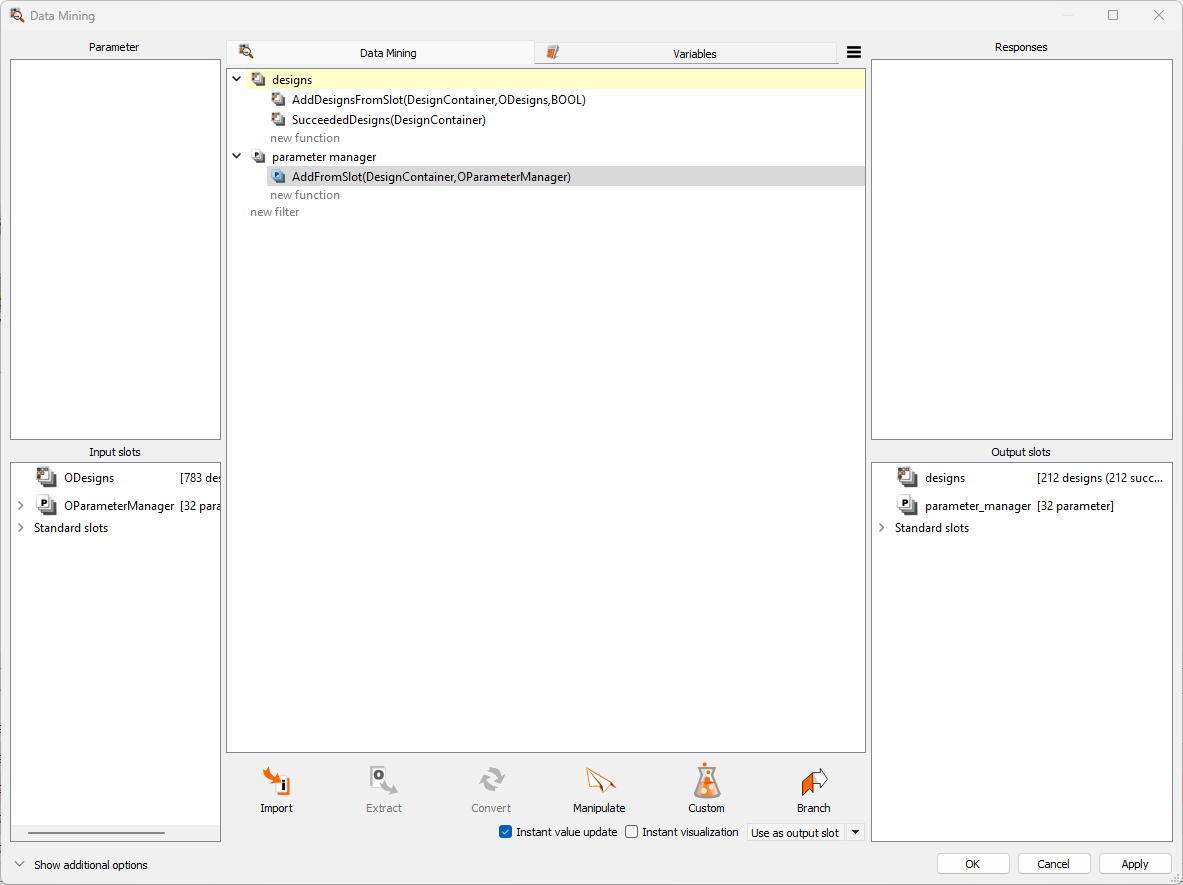The image size is (1183, 885).
Task: Click the OK button
Action: [972, 864]
